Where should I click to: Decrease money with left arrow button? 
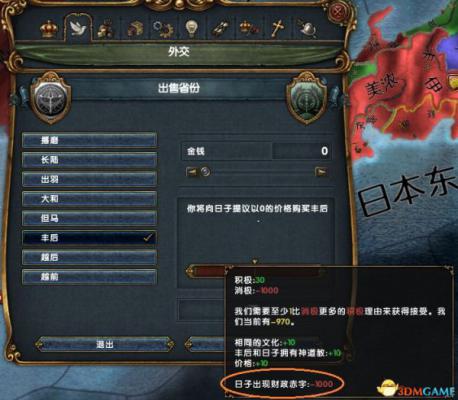point(192,172)
